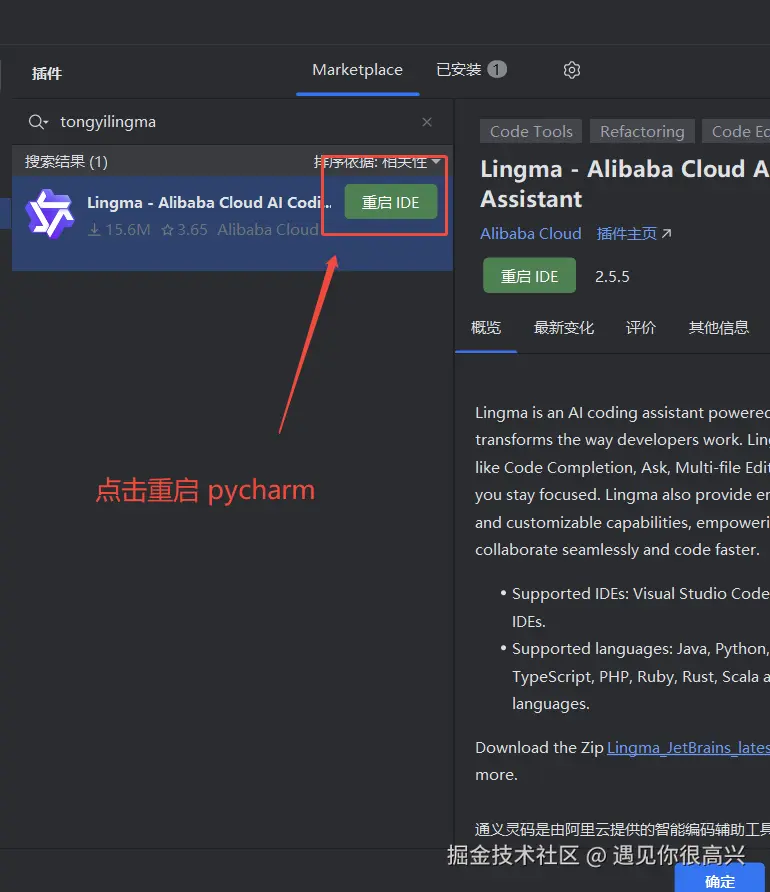770x892 pixels.
Task: Click the 15.6M downloads count
Action: [119, 229]
